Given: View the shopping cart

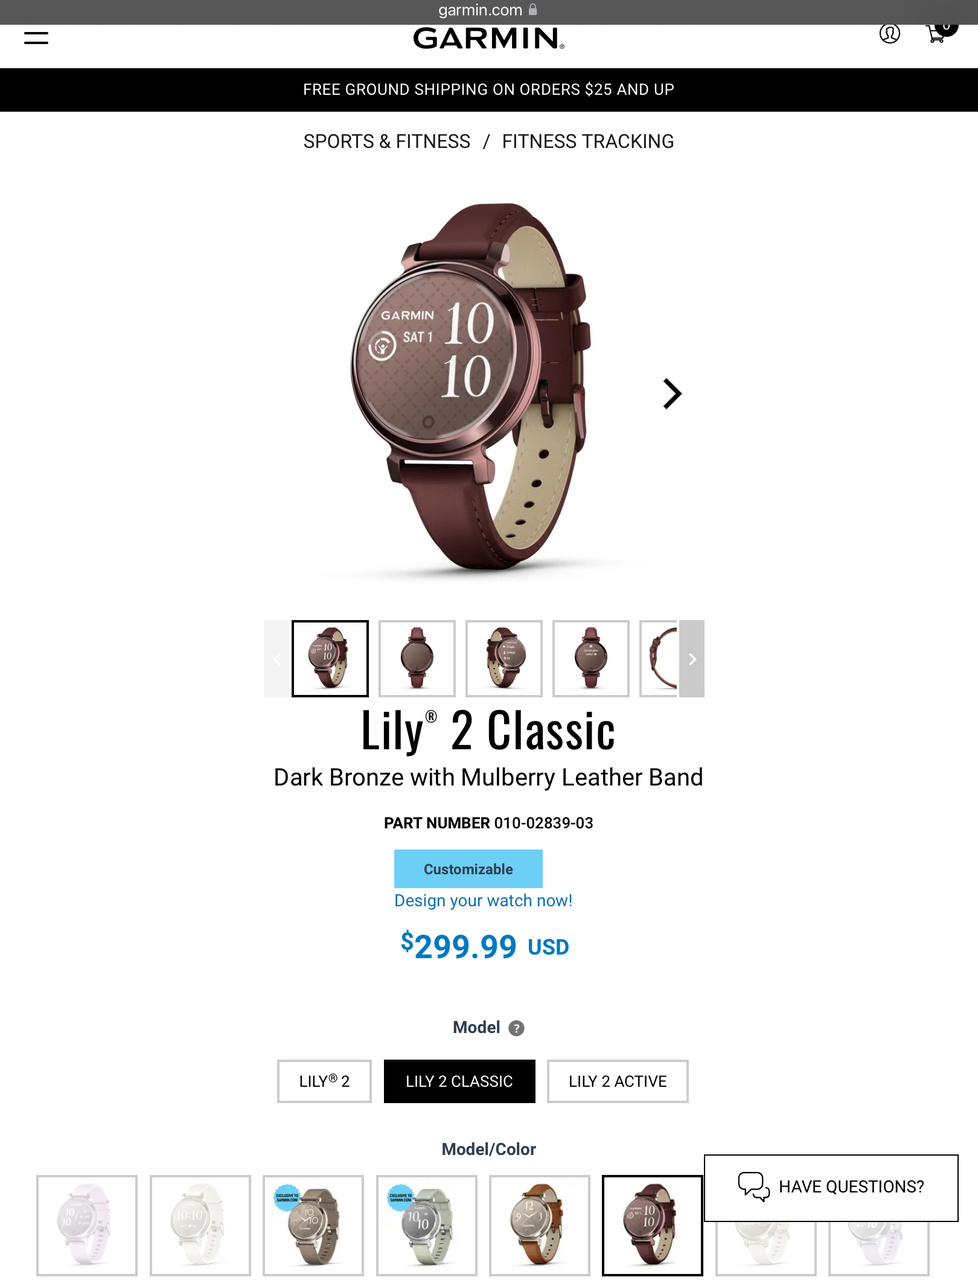Looking at the screenshot, I should click(x=940, y=32).
